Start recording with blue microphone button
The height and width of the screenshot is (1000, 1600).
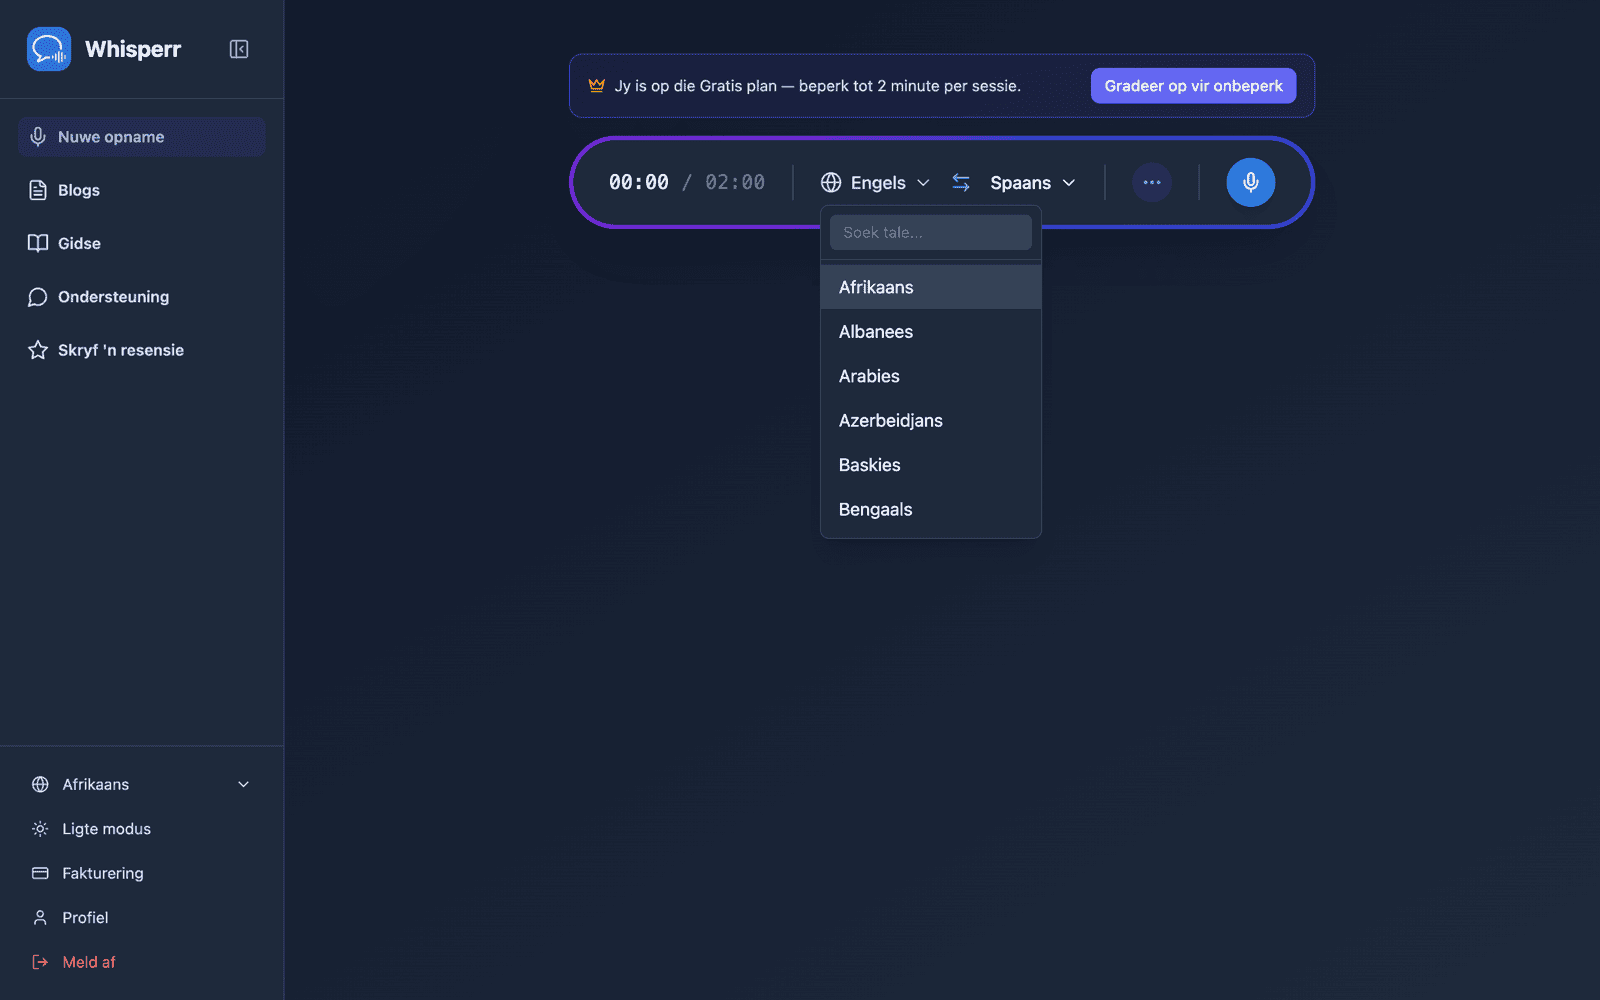tap(1250, 182)
